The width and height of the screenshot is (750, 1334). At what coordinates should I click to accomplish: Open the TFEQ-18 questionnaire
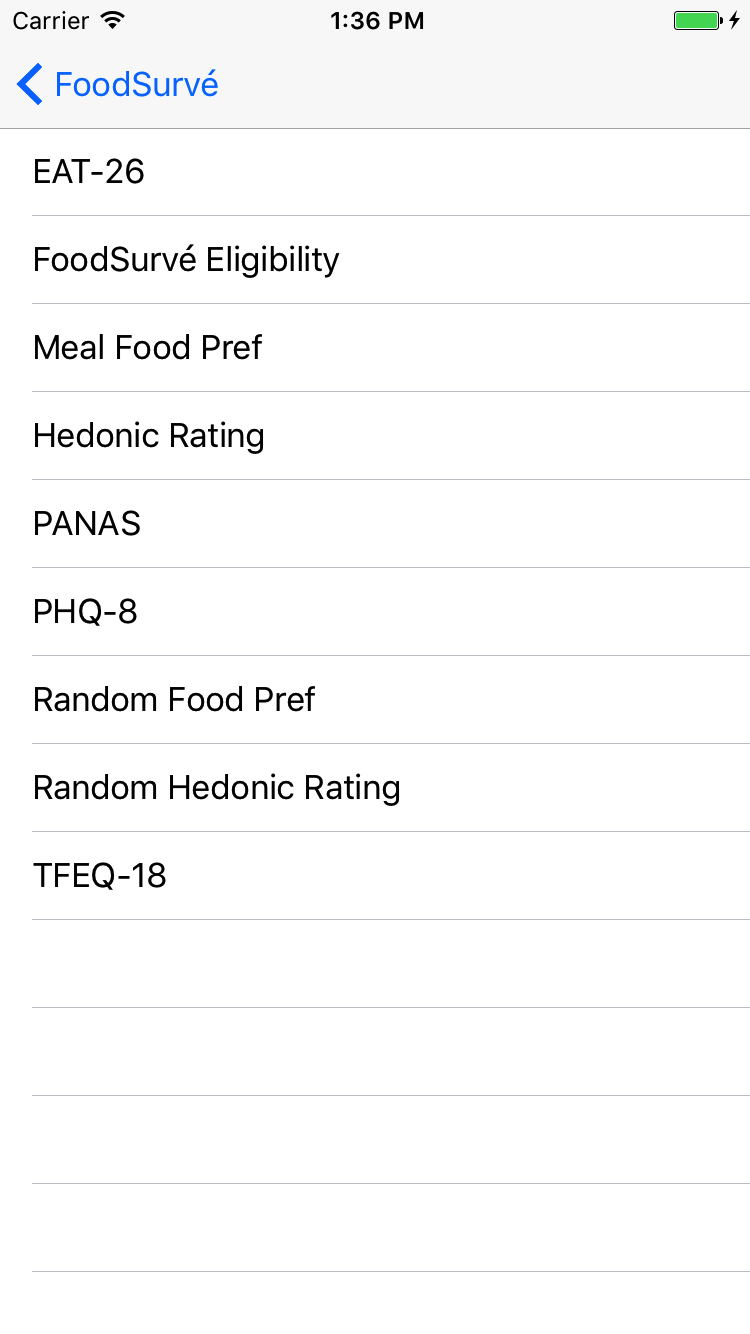375,876
